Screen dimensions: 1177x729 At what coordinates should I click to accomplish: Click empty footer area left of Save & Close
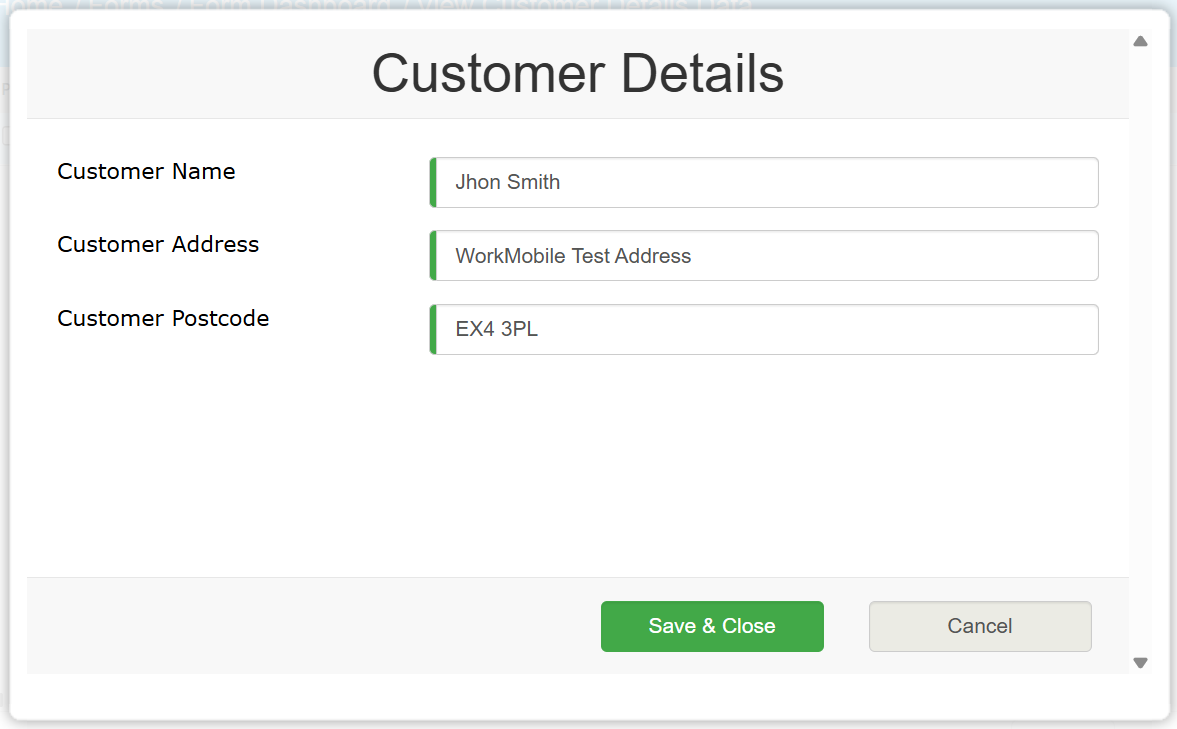coord(300,626)
